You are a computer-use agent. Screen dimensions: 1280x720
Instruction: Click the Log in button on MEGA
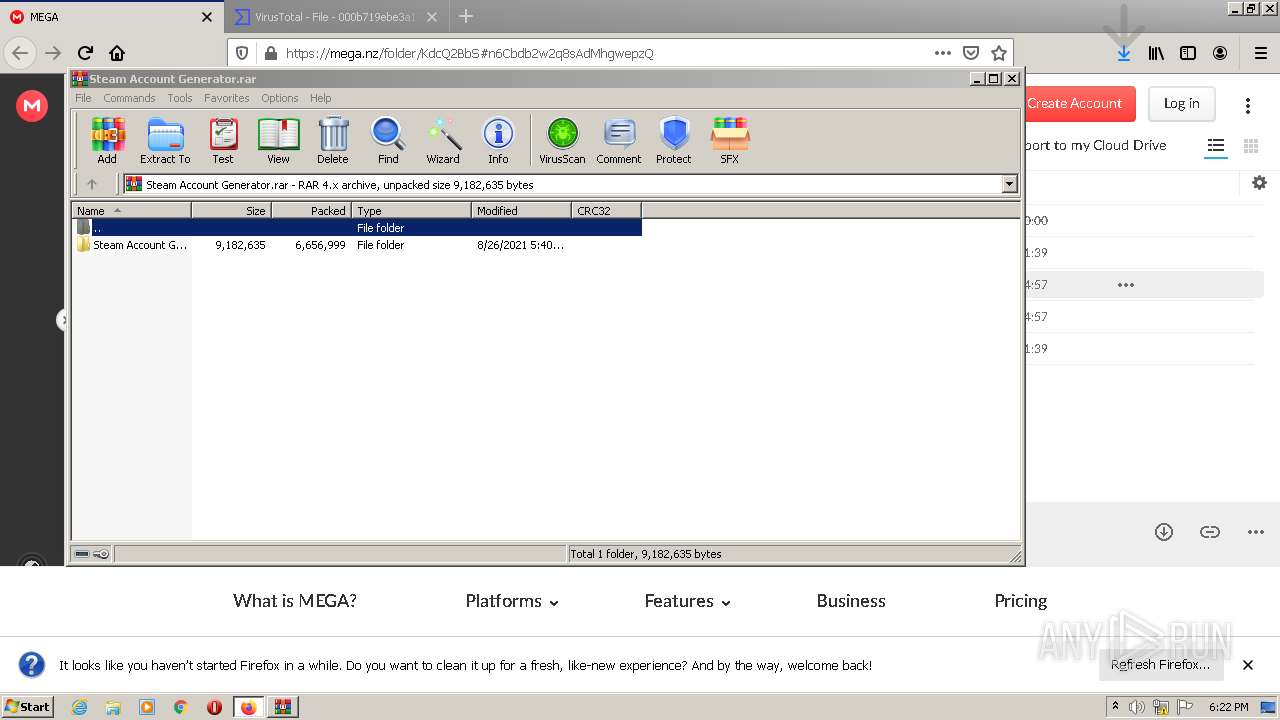click(1181, 103)
